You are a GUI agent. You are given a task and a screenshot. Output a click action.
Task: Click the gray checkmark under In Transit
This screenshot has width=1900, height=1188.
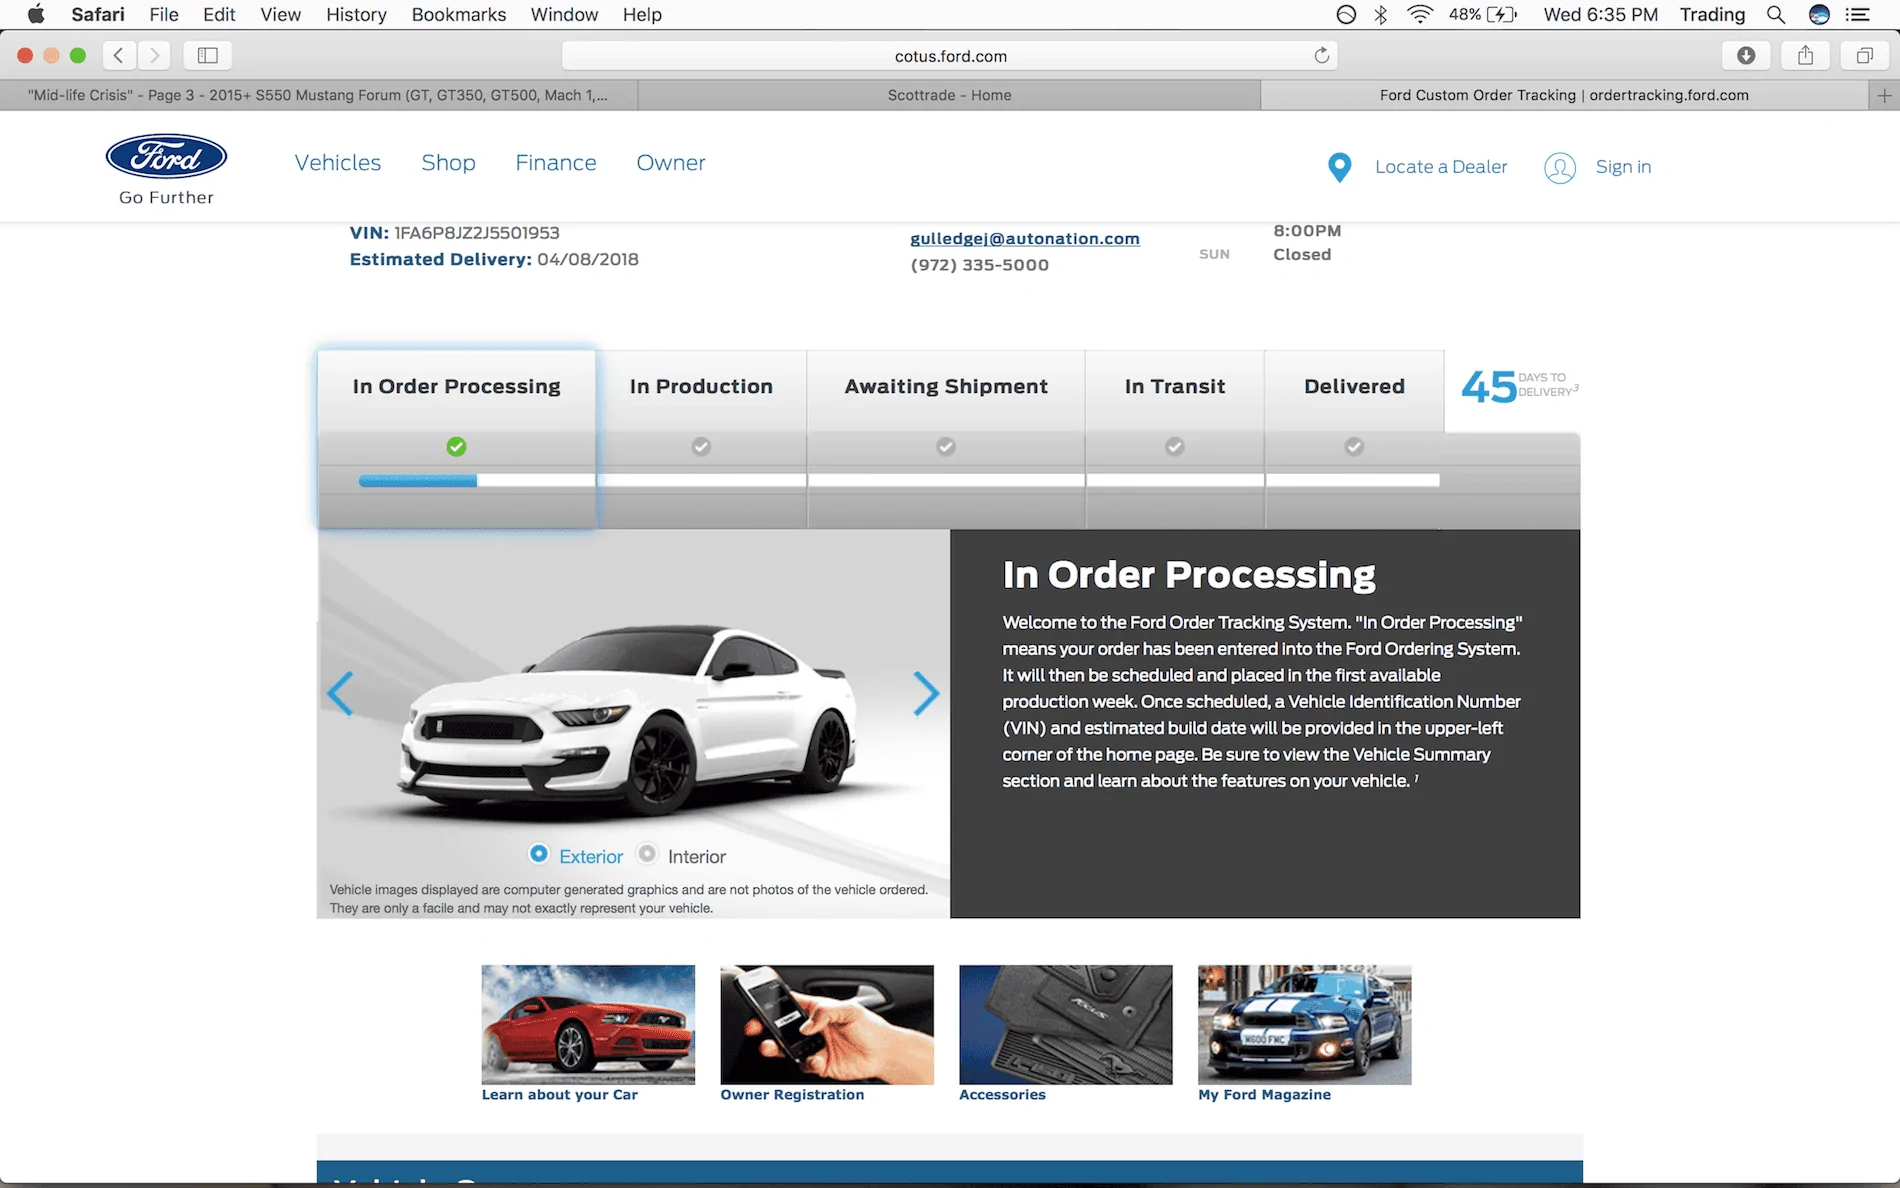pos(1174,446)
